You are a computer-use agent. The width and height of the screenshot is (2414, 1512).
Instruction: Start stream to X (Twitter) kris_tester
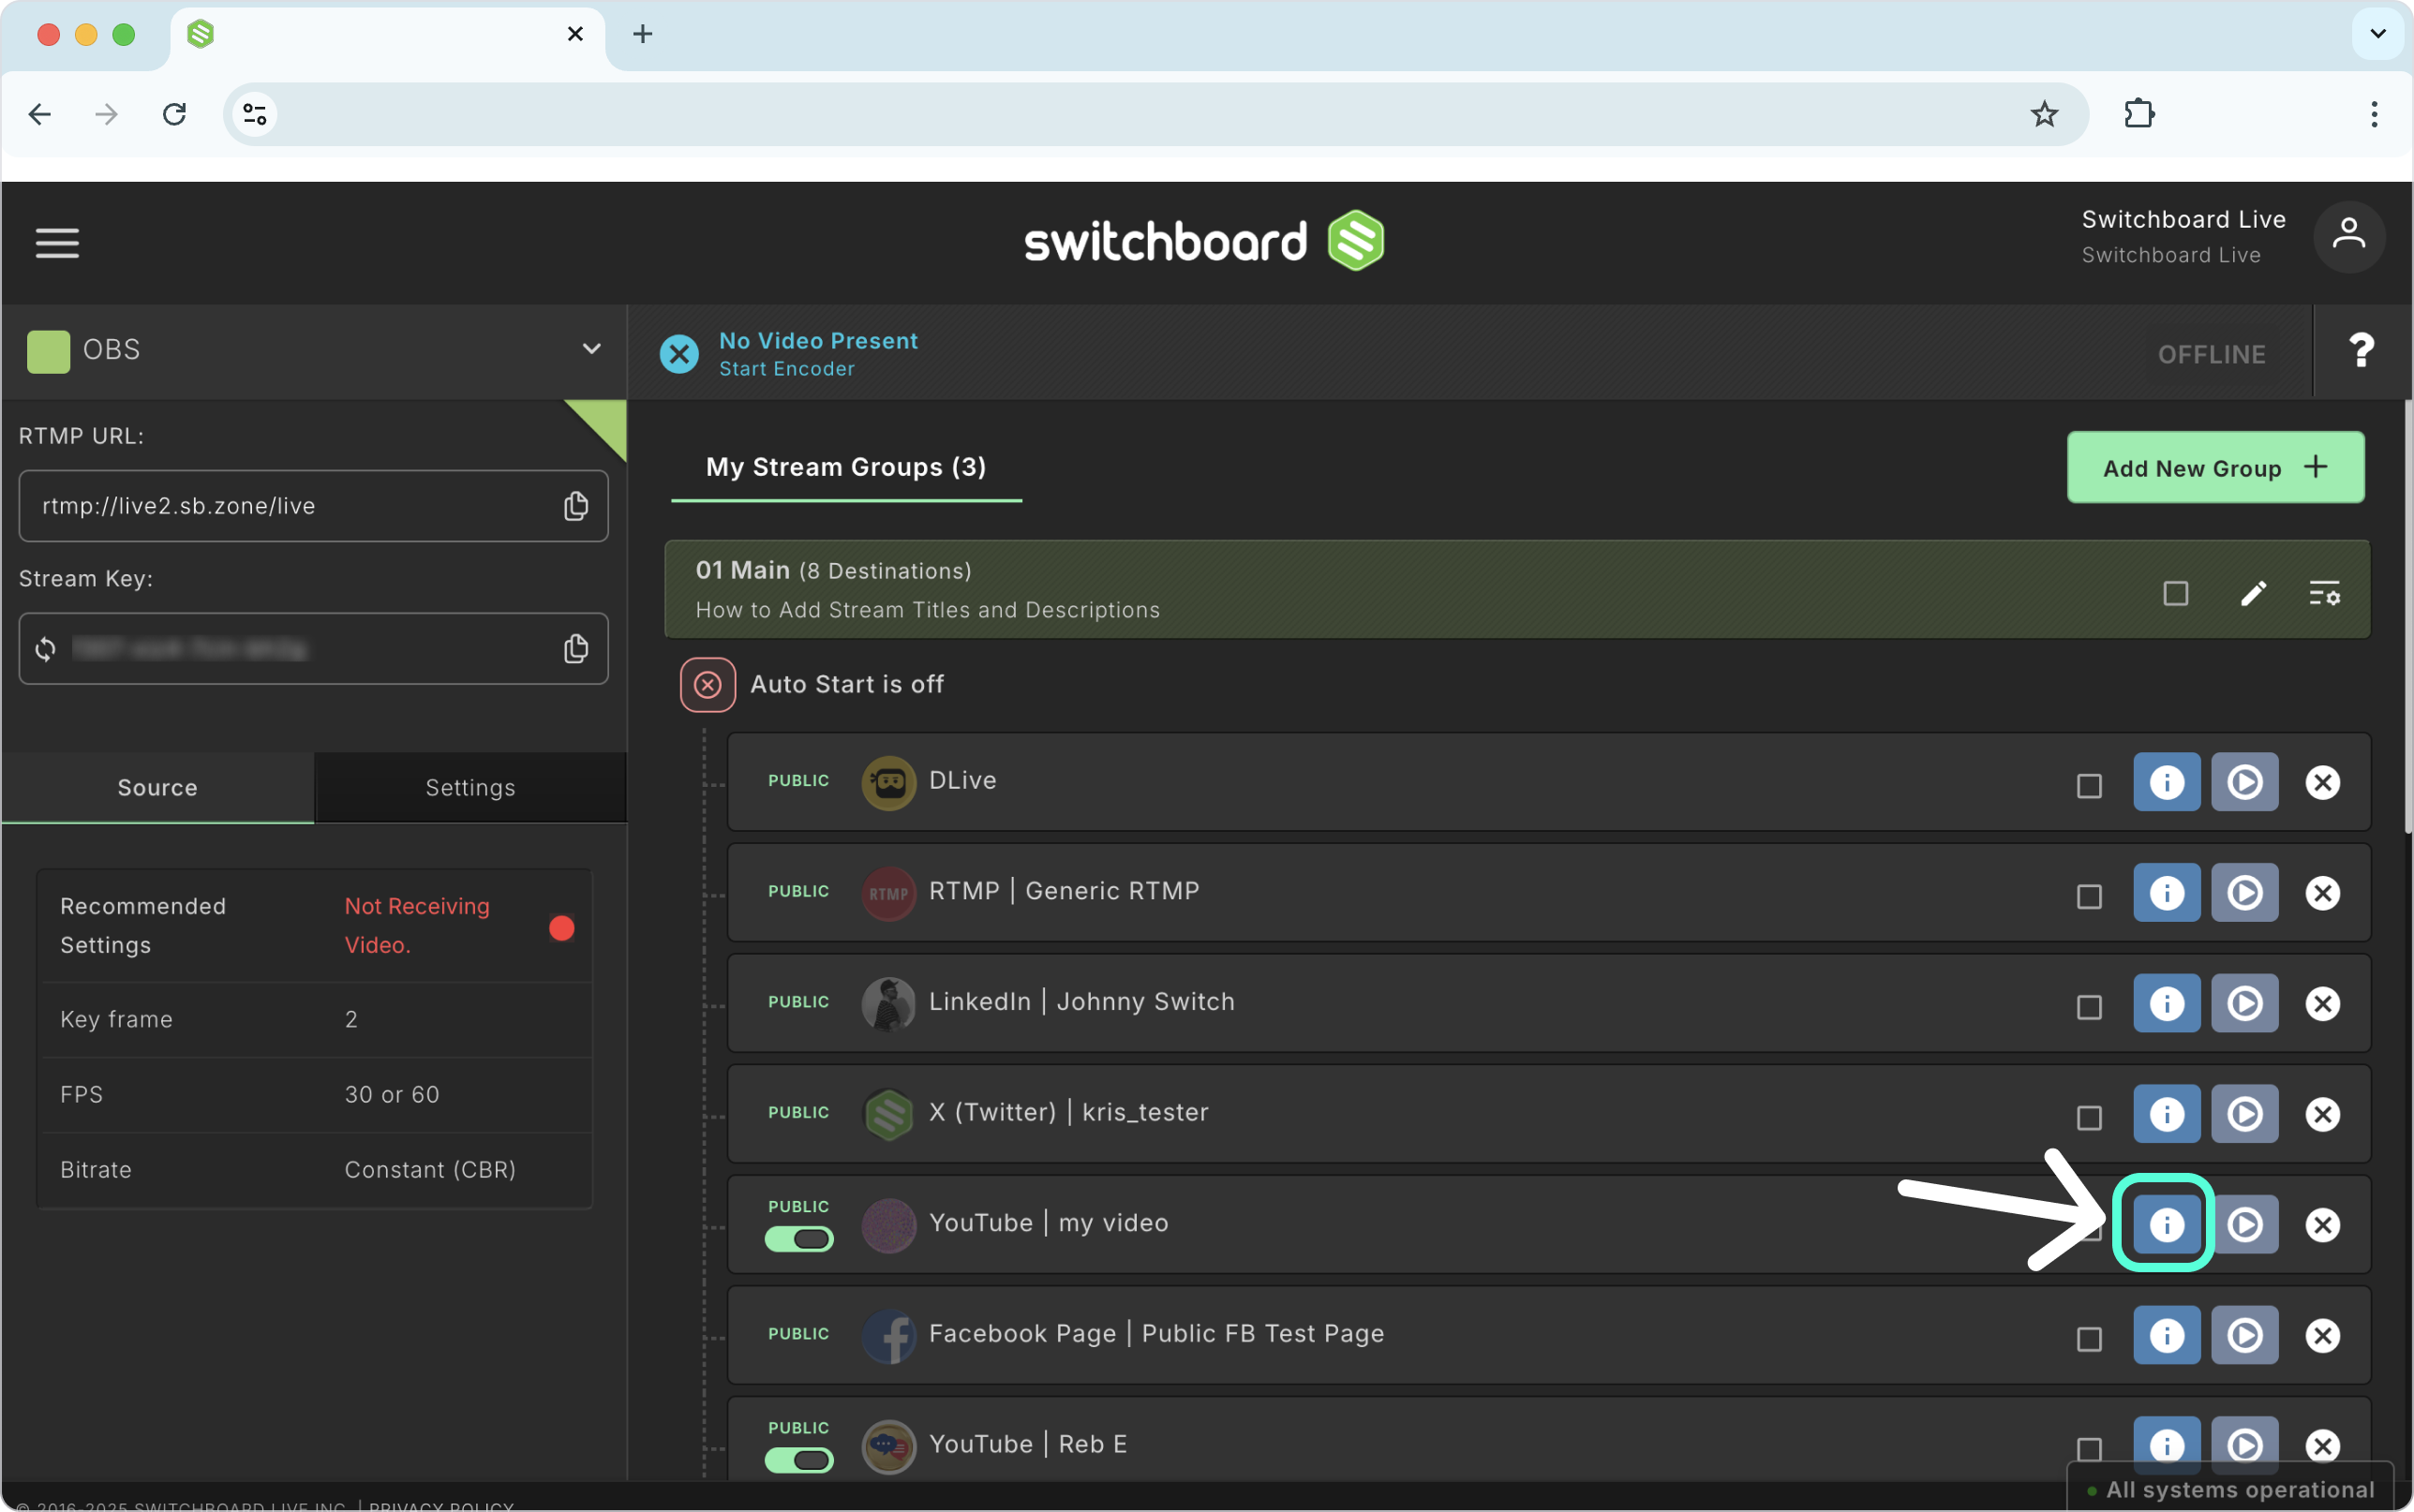[x=2244, y=1114]
